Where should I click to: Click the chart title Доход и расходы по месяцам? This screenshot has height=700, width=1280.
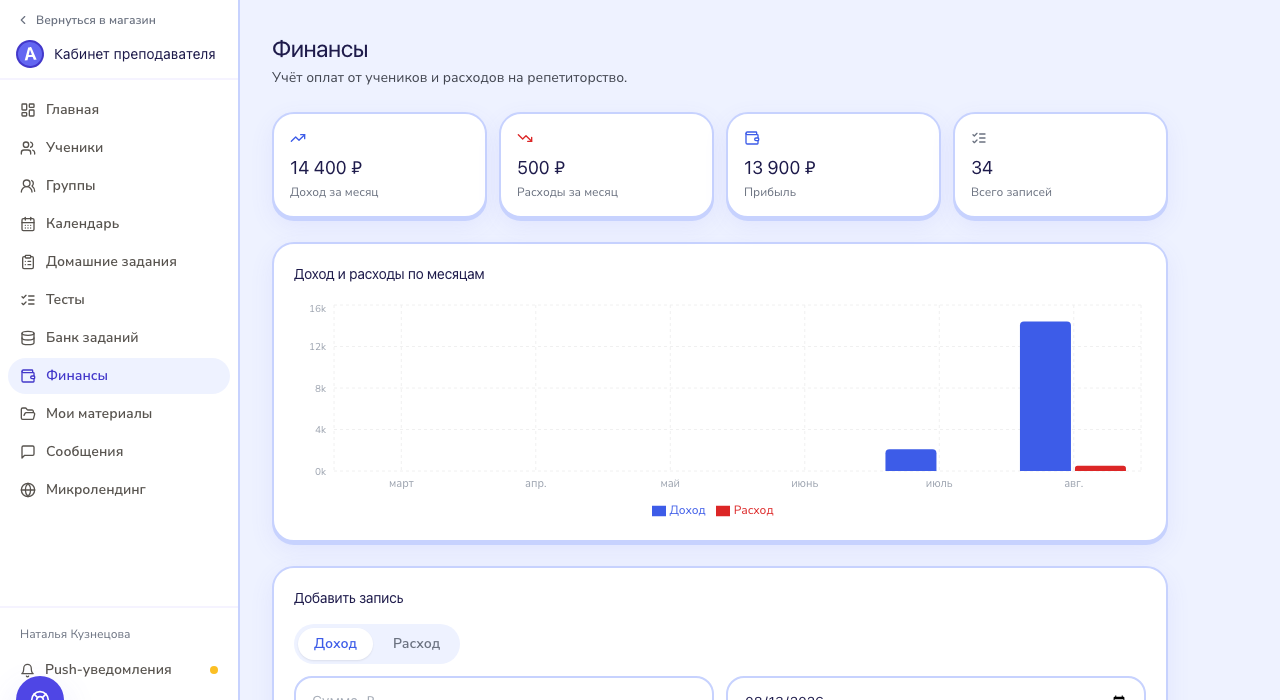point(389,274)
